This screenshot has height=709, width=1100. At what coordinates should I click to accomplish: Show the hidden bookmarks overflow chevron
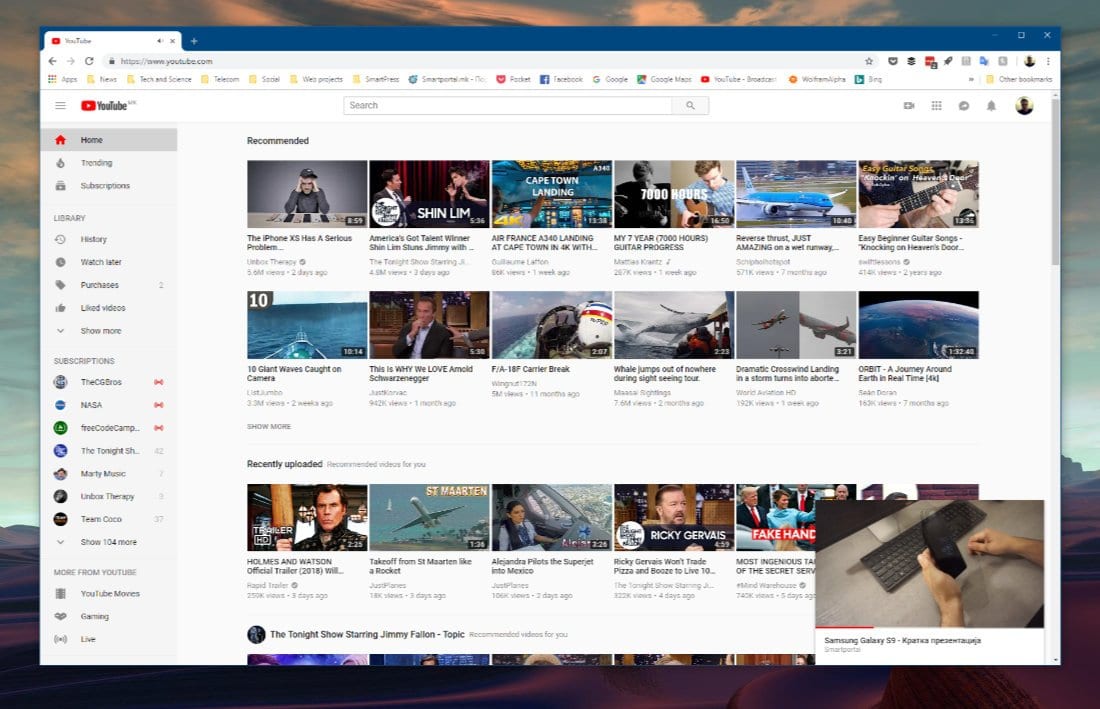point(971,79)
